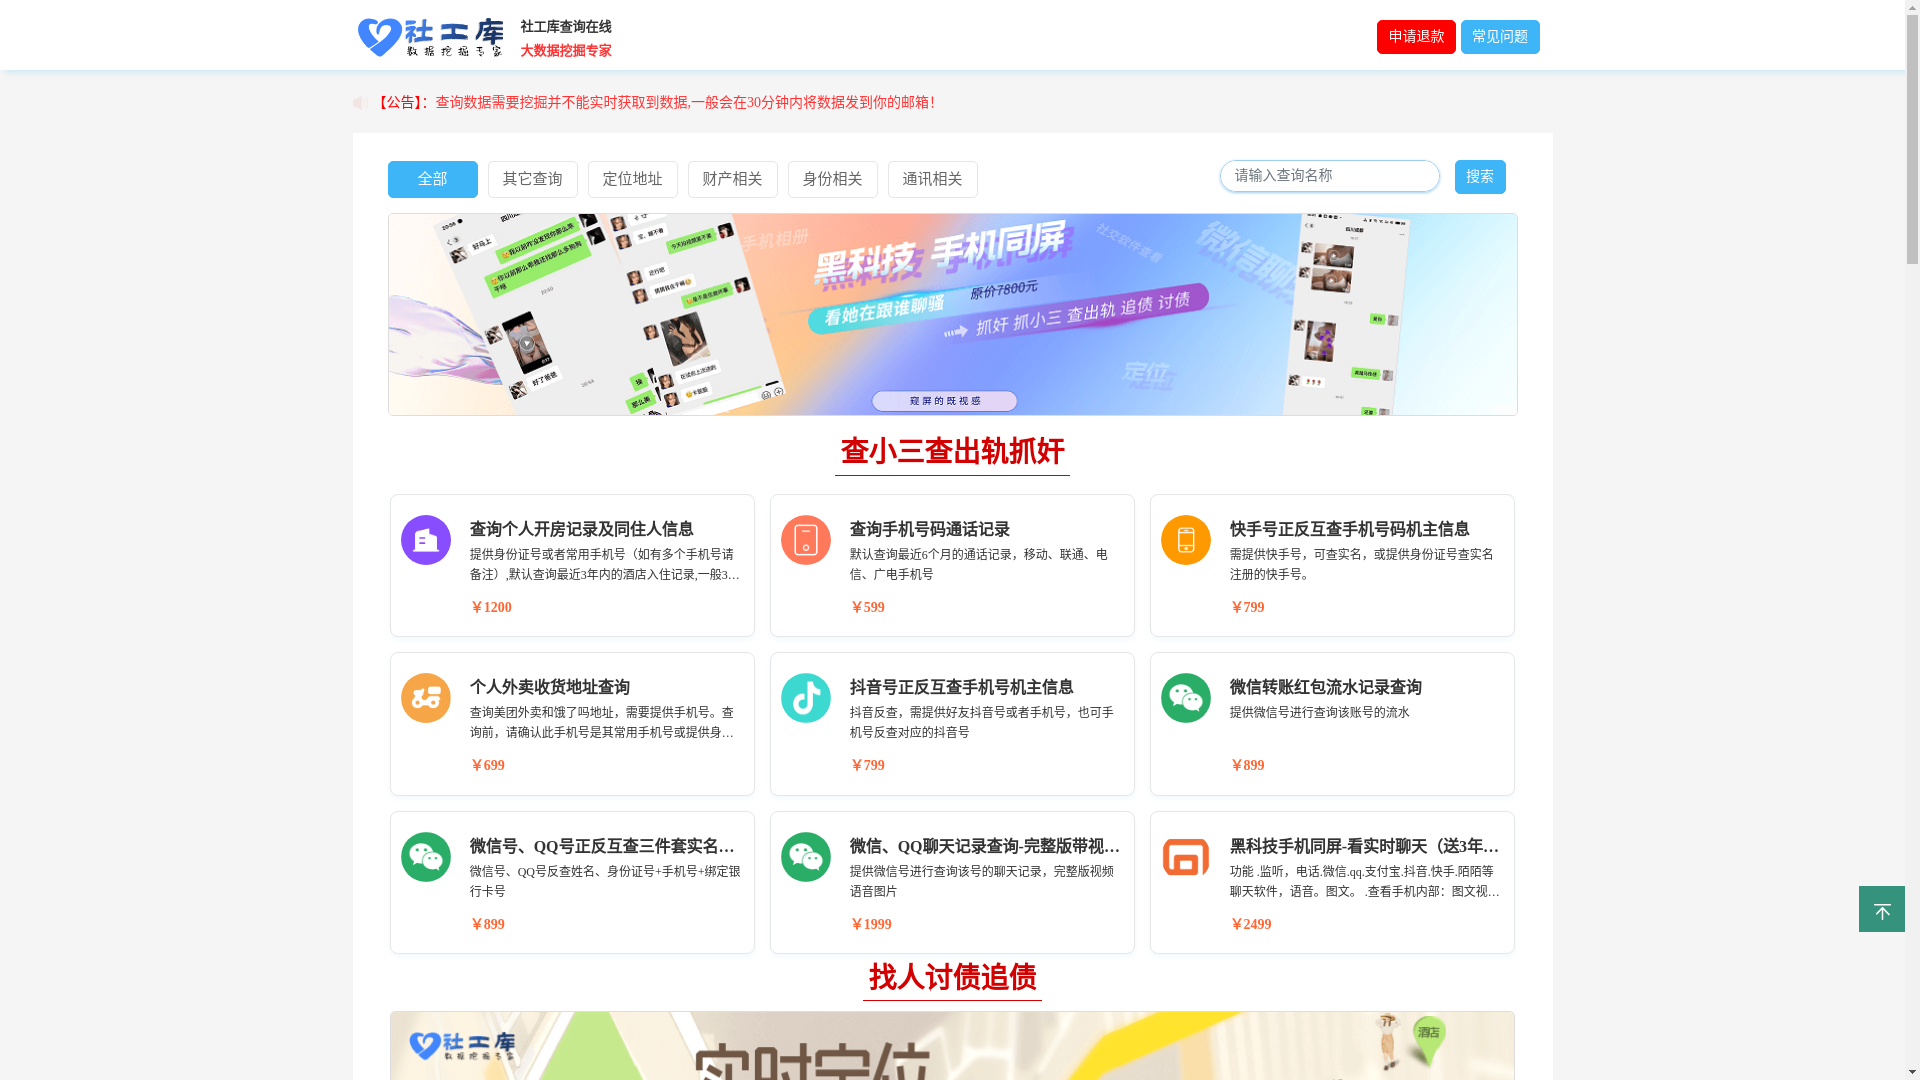Click the 查小三查出轨抓奸 section heading

(952, 452)
